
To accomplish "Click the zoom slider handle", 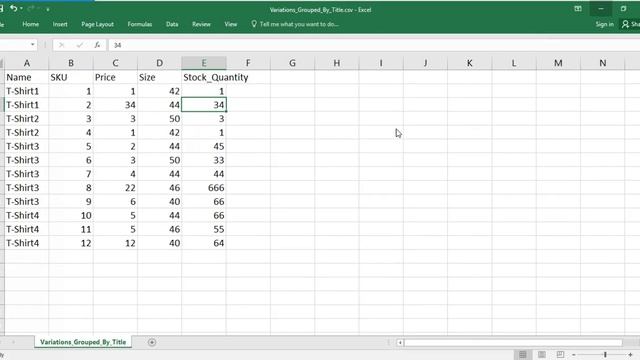I will click(605, 355).
